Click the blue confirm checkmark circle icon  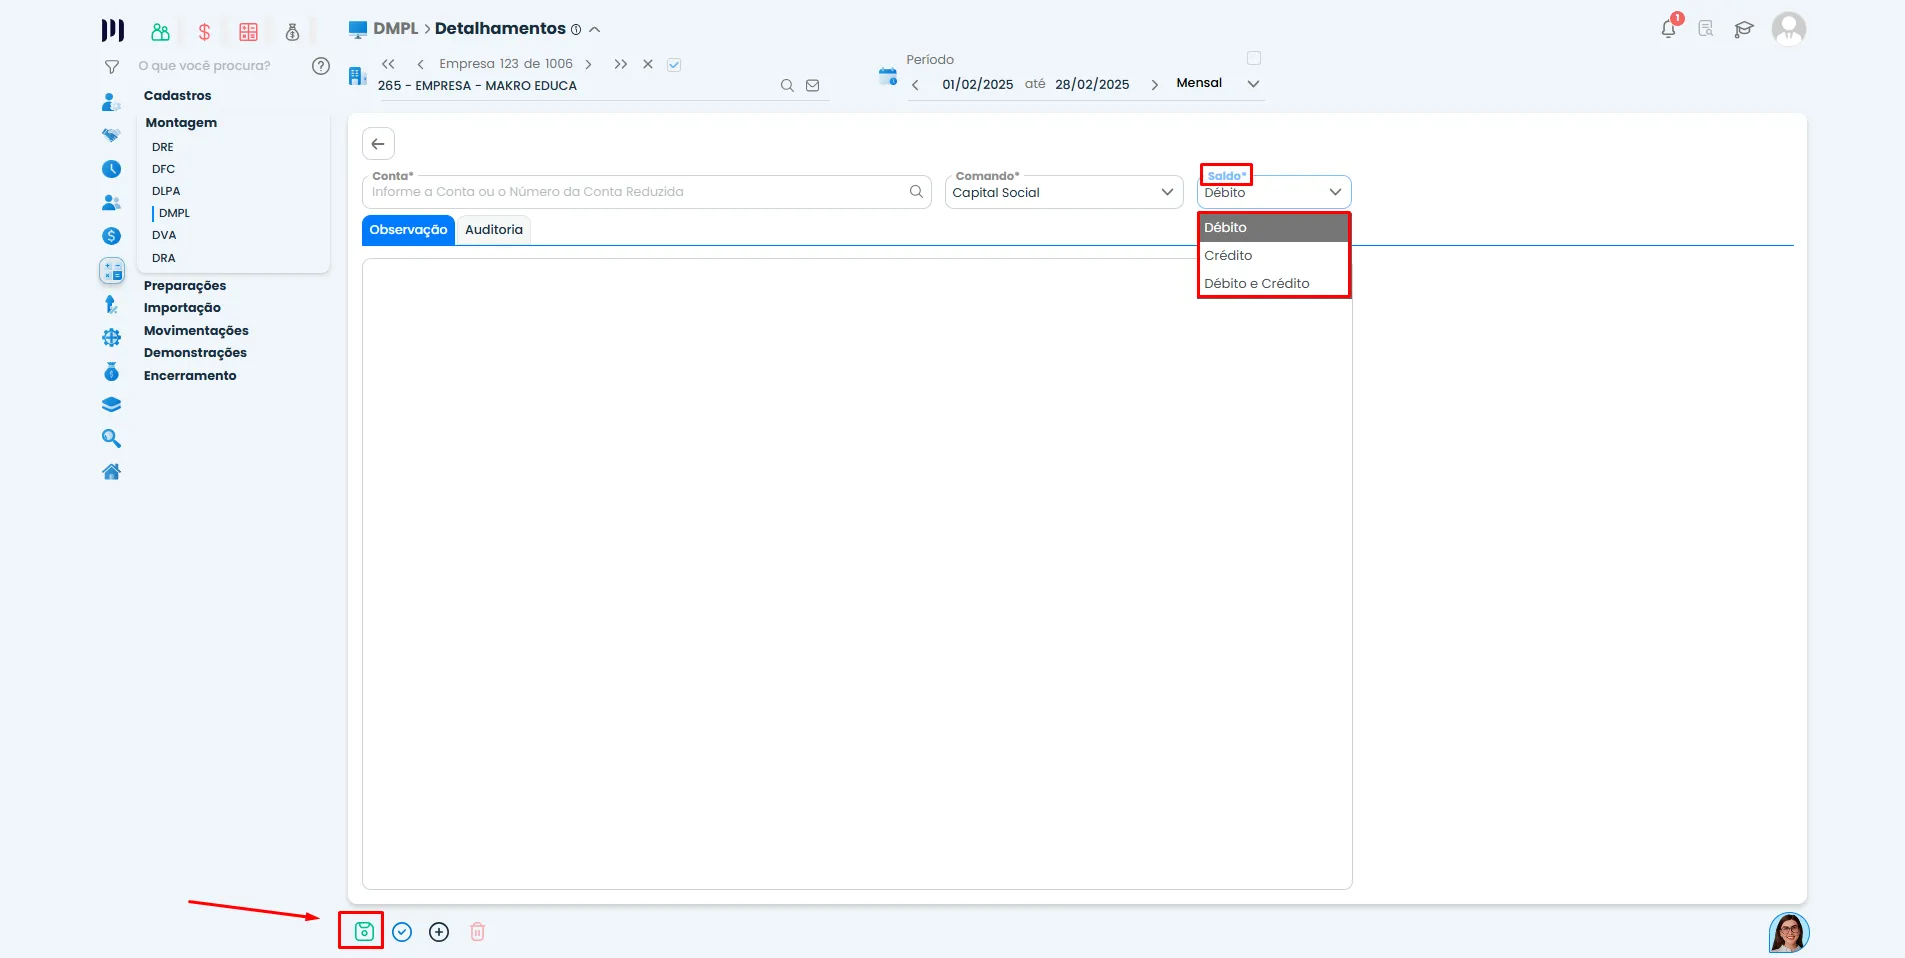(402, 932)
